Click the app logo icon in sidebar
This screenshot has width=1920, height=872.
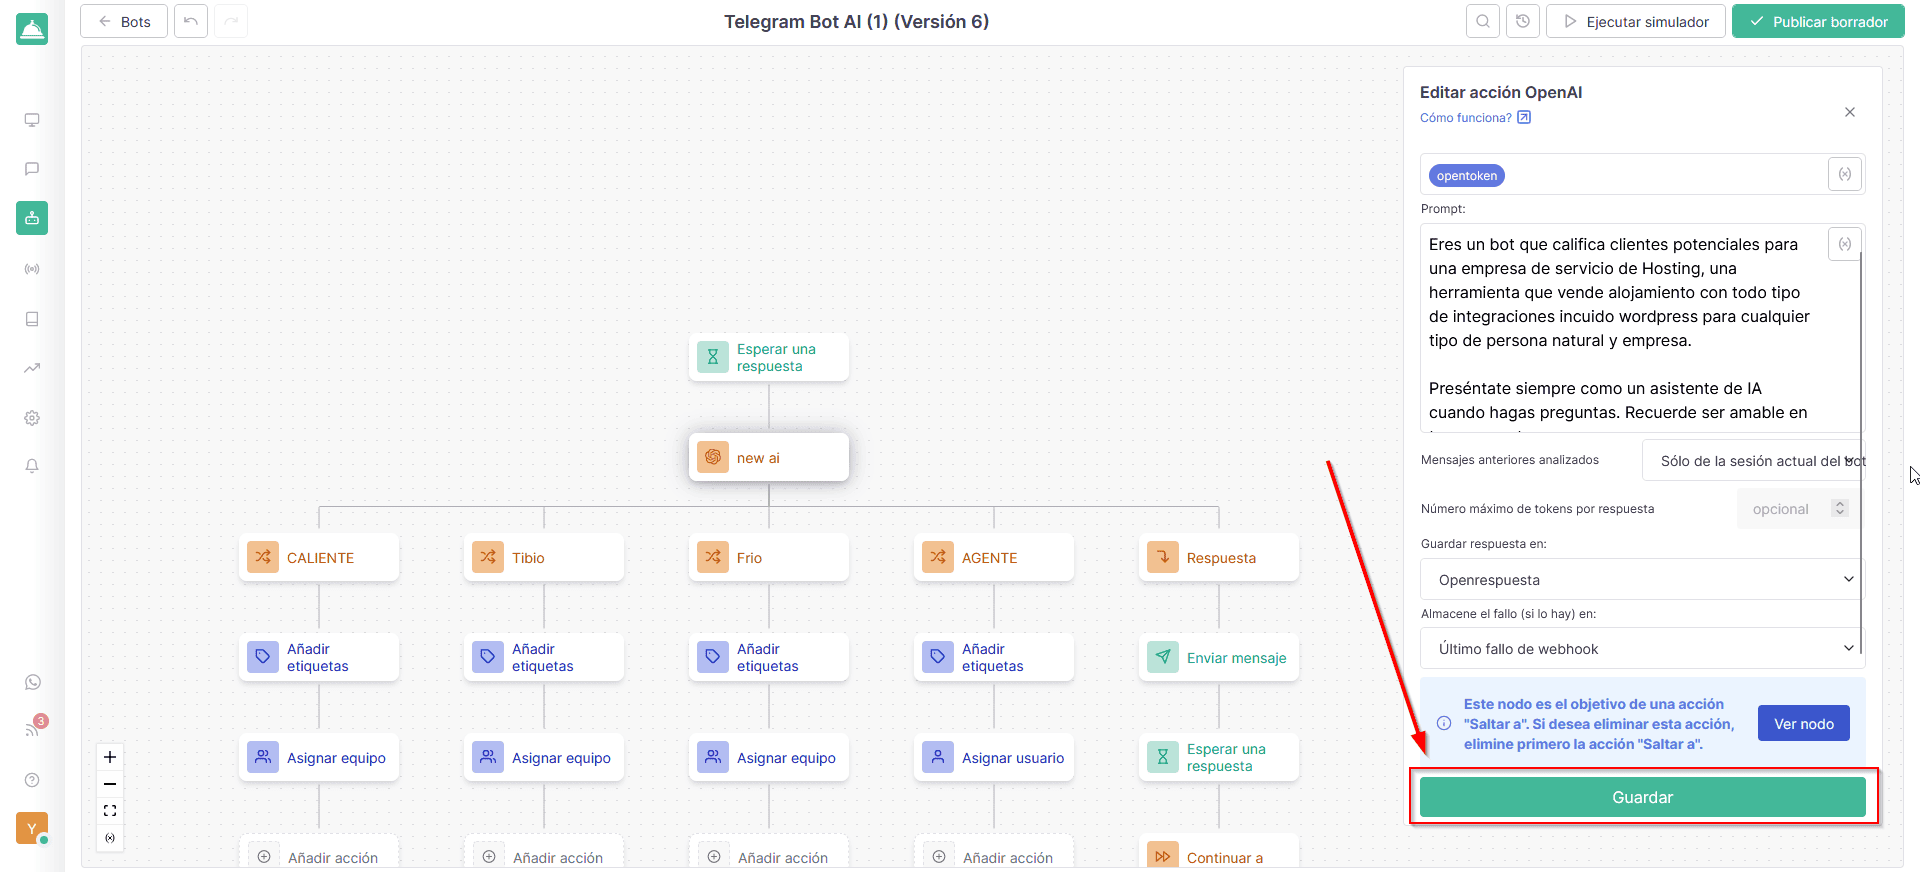coord(32,30)
